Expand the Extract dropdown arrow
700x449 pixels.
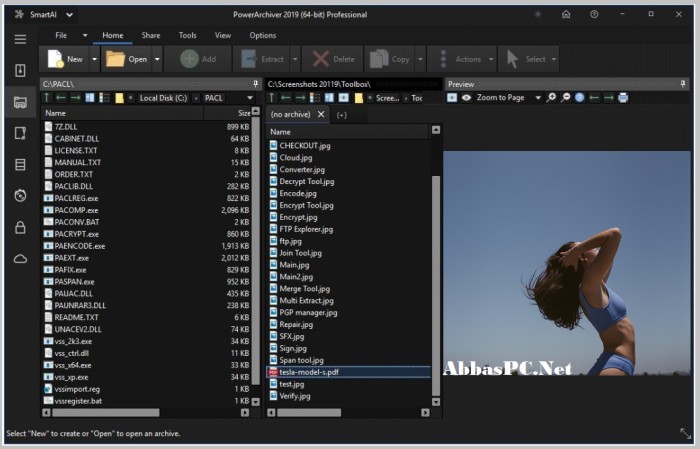point(295,59)
